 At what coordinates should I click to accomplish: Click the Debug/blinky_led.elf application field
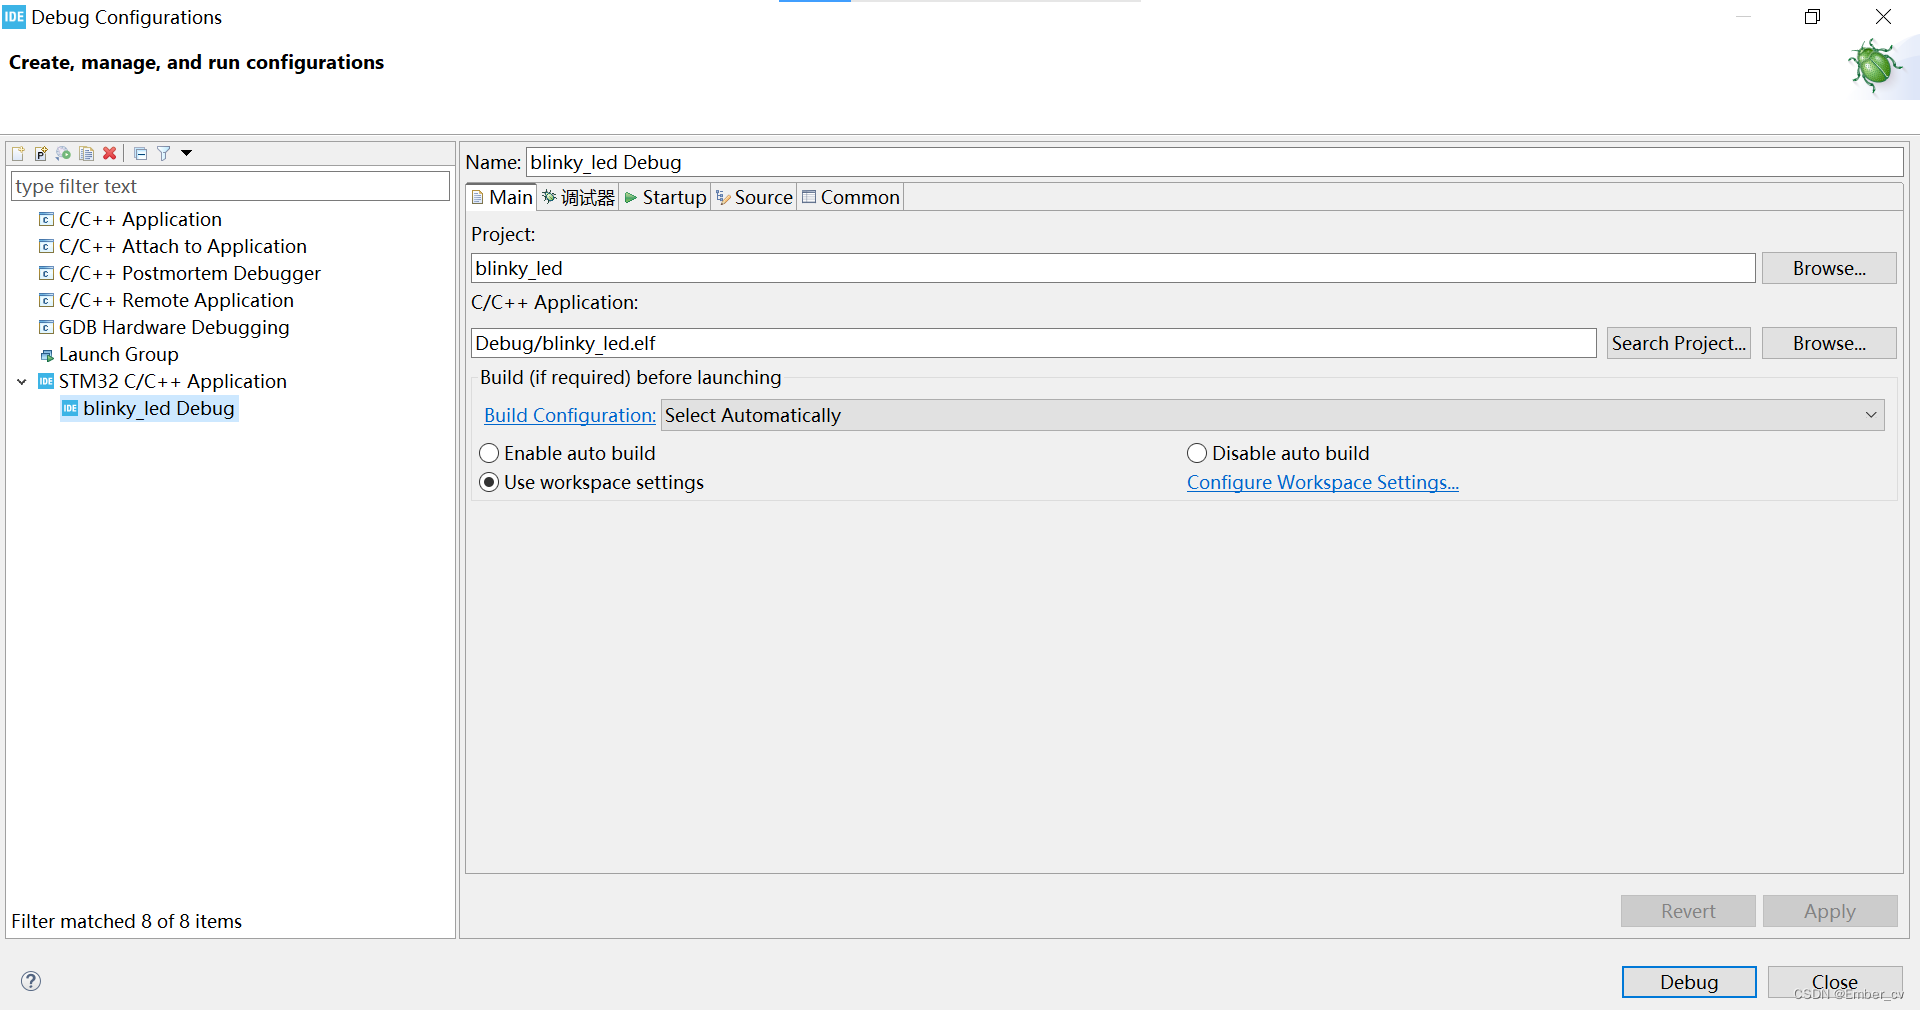pos(1033,343)
